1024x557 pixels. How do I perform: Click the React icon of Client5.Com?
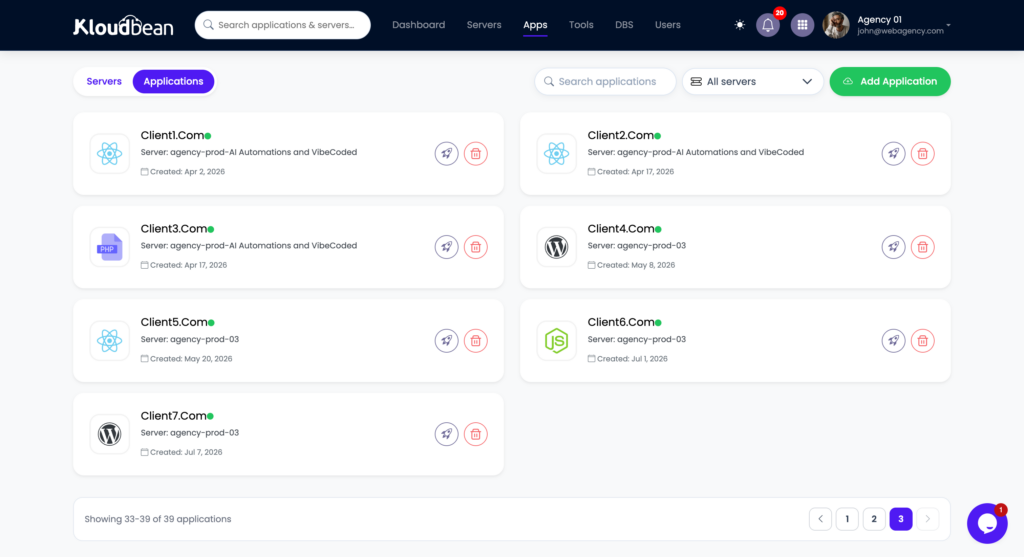pyautogui.click(x=110, y=340)
